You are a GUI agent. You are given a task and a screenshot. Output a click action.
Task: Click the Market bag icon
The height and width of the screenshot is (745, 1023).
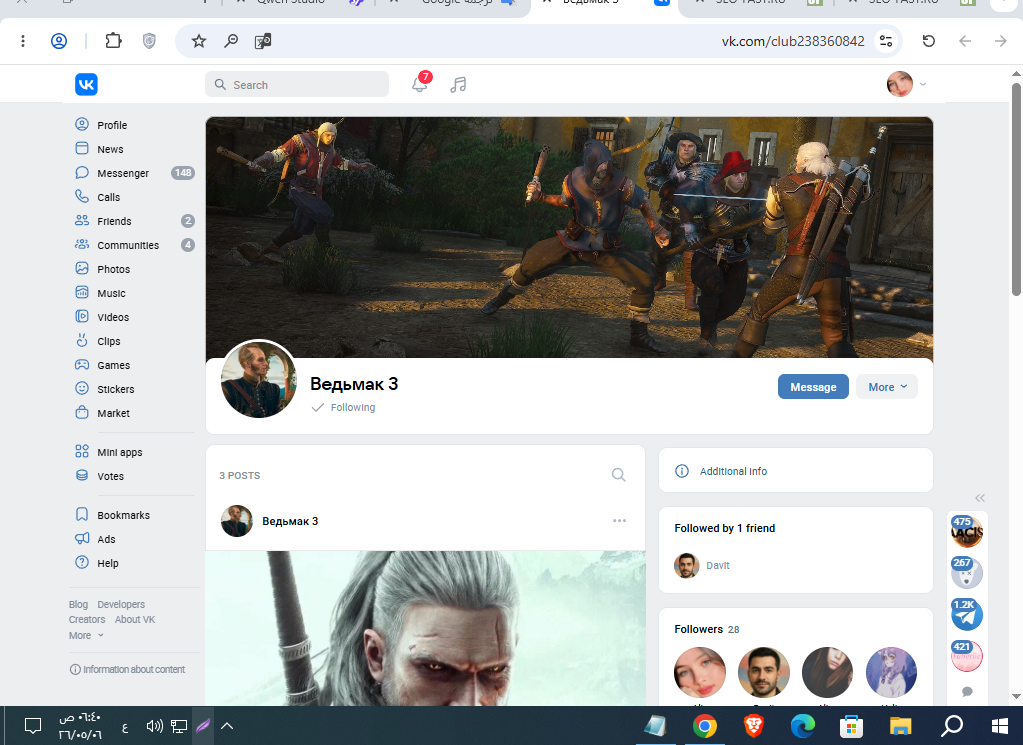pyautogui.click(x=82, y=412)
